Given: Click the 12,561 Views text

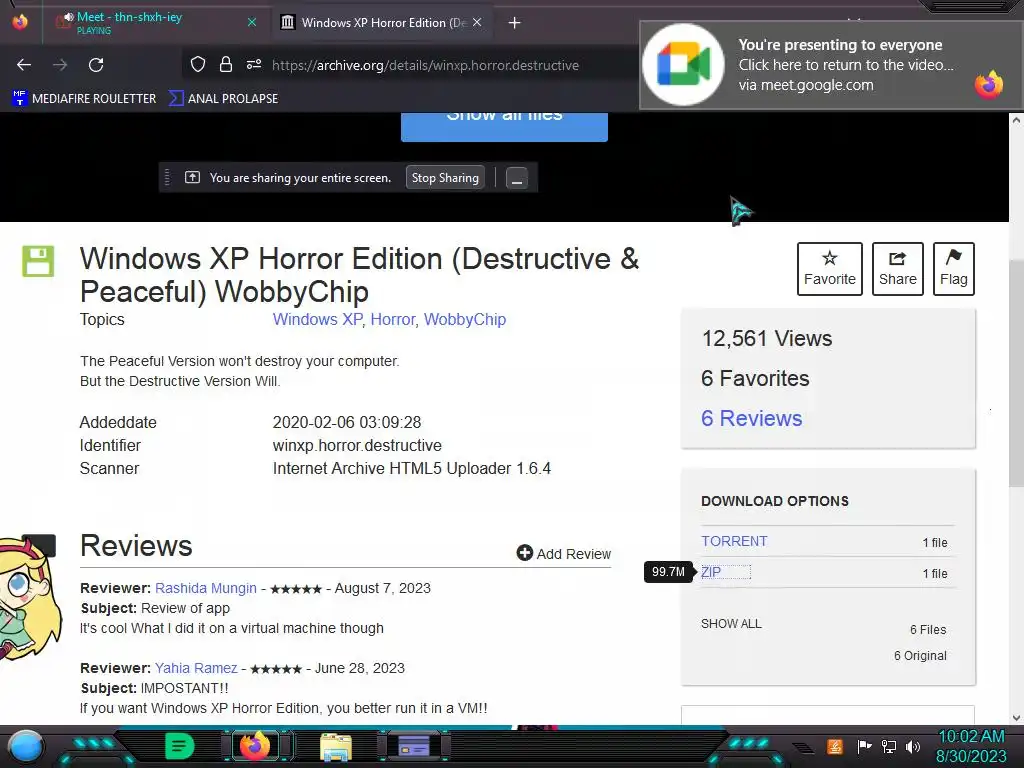Looking at the screenshot, I should coord(767,338).
